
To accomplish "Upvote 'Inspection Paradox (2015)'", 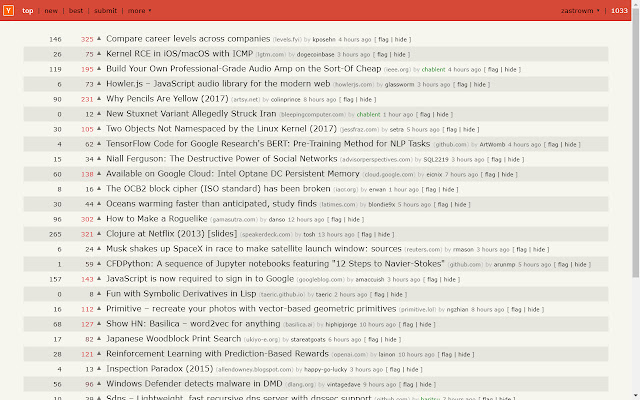I will coord(99,369).
